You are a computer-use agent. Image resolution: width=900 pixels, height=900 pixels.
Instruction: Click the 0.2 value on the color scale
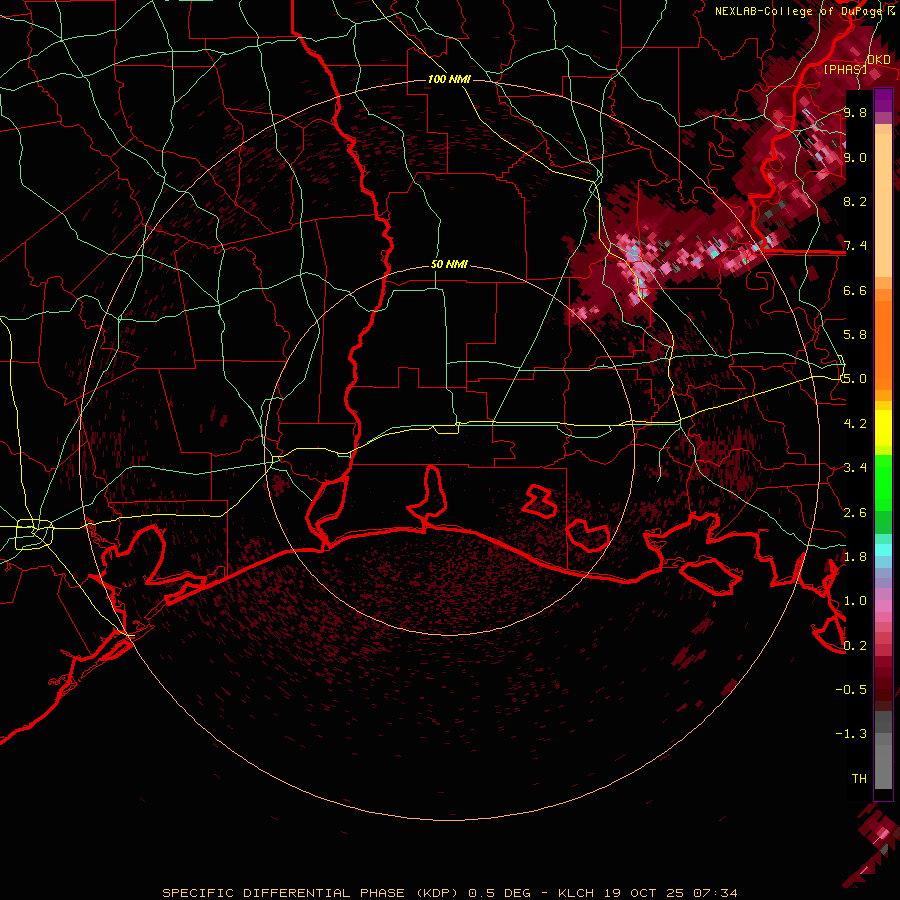coord(855,646)
